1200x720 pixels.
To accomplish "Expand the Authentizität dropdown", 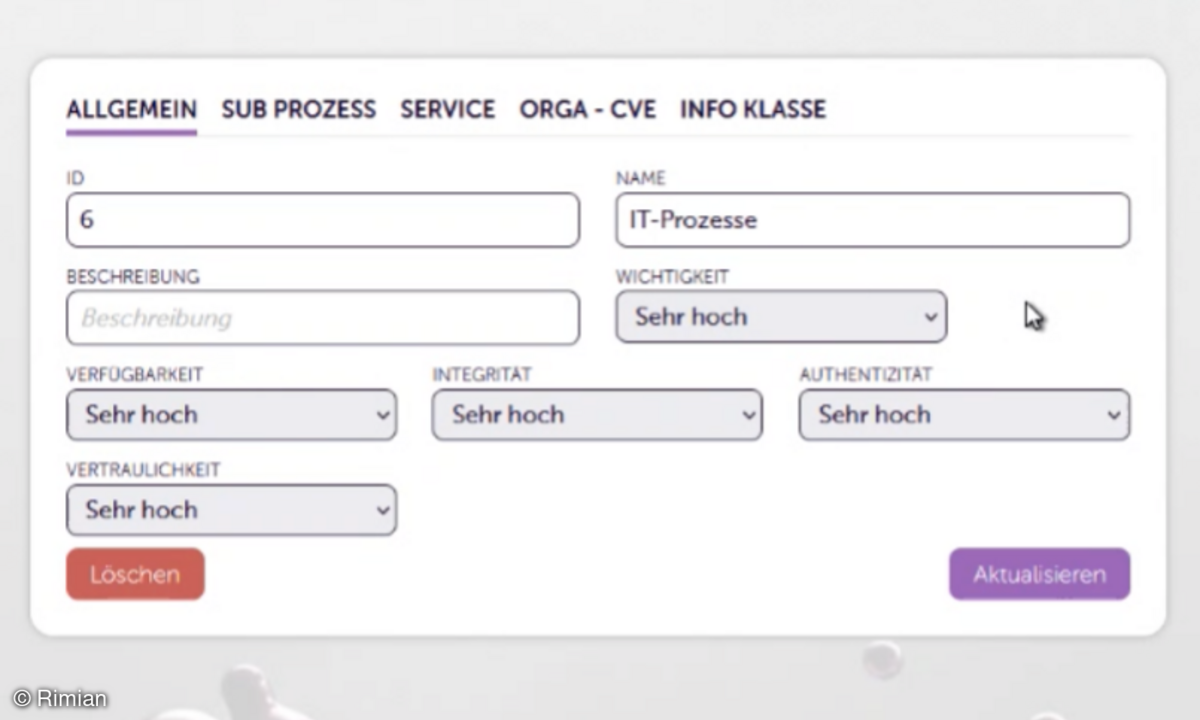I will point(964,415).
